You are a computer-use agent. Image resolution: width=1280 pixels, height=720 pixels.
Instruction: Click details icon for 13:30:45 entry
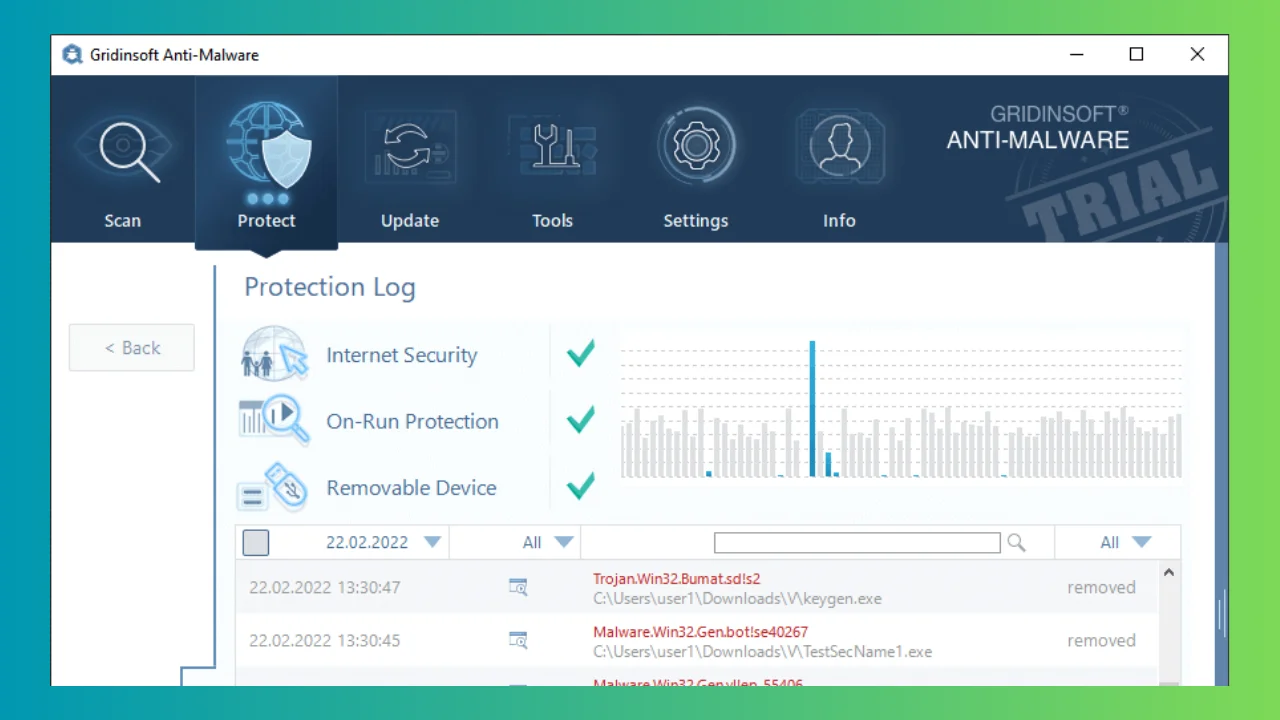coord(518,640)
